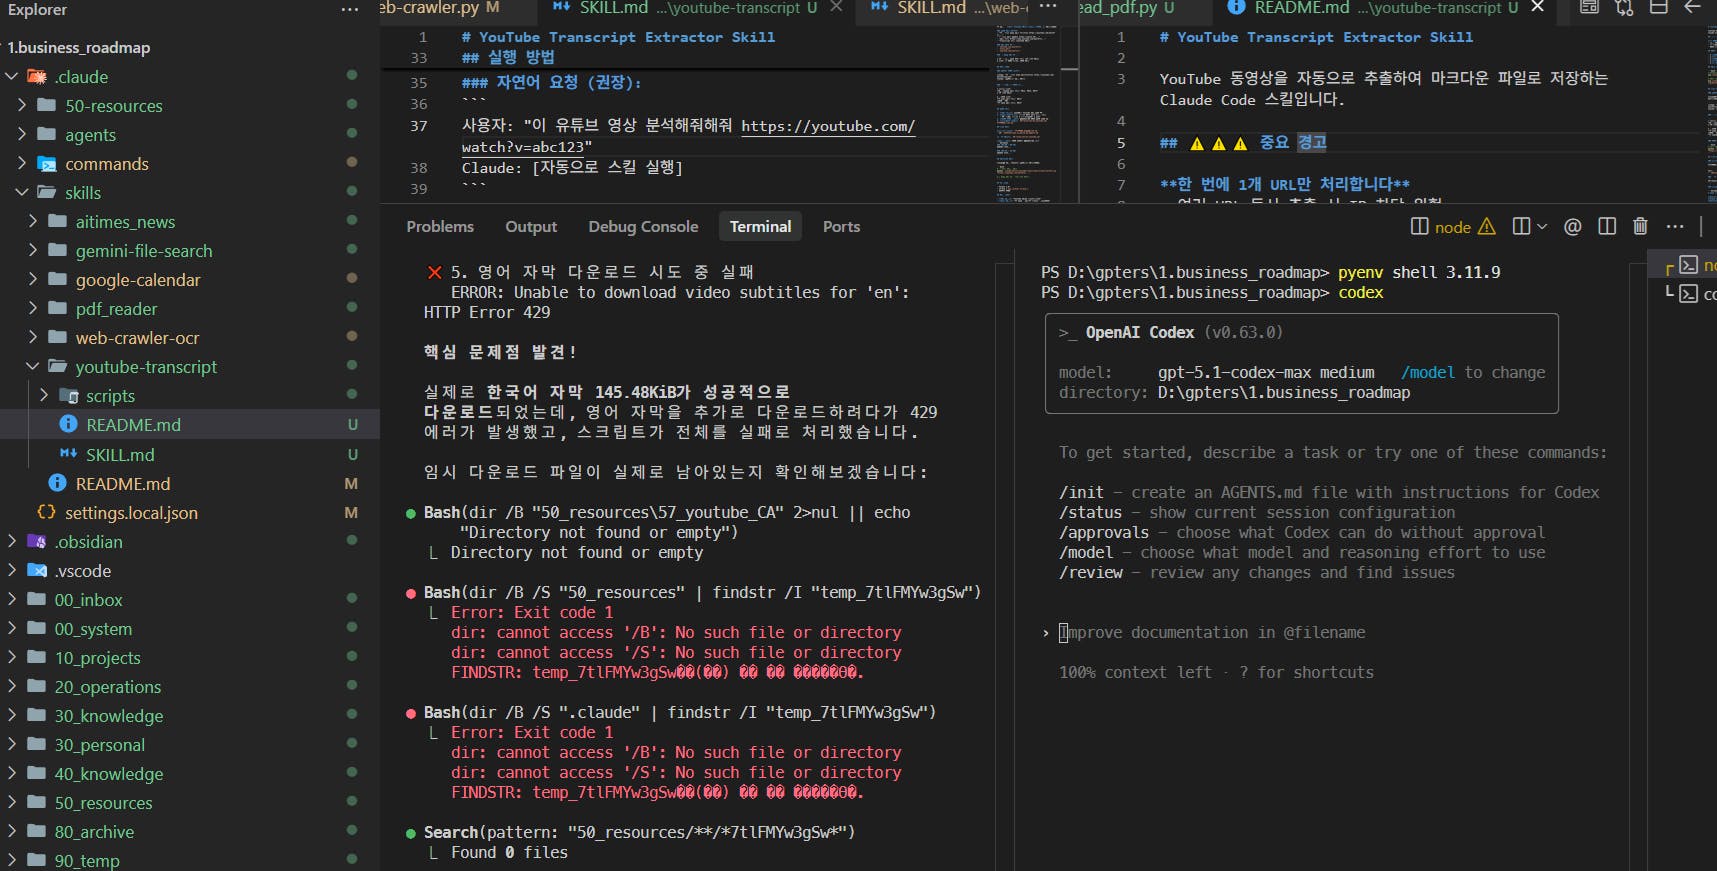Expand the 50-resources folder

(x=22, y=106)
